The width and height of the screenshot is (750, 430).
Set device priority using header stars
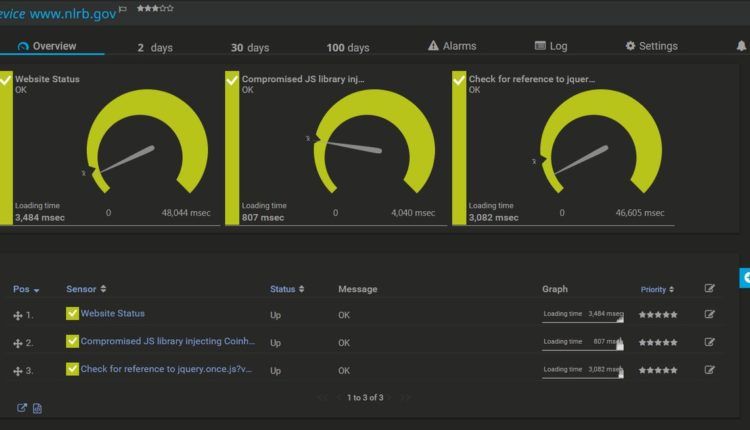coord(154,8)
